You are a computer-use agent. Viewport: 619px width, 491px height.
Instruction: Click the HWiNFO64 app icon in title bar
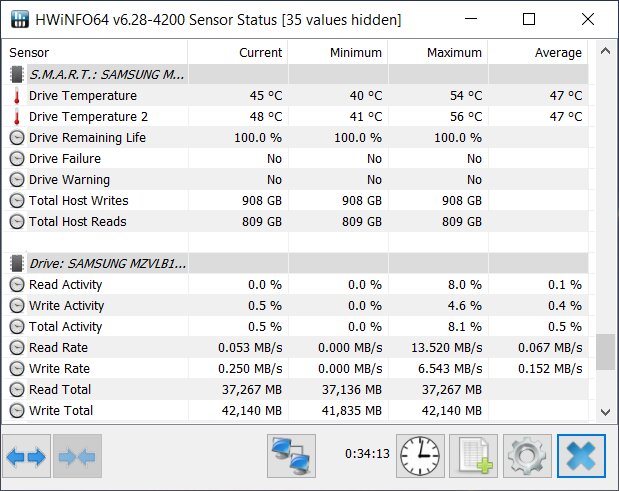[x=20, y=19]
